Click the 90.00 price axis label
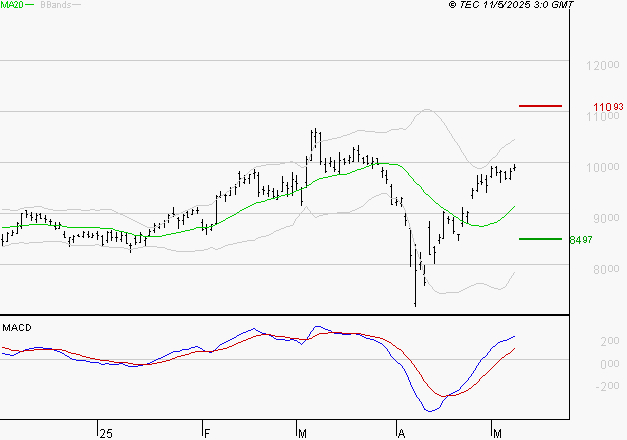 (606, 218)
